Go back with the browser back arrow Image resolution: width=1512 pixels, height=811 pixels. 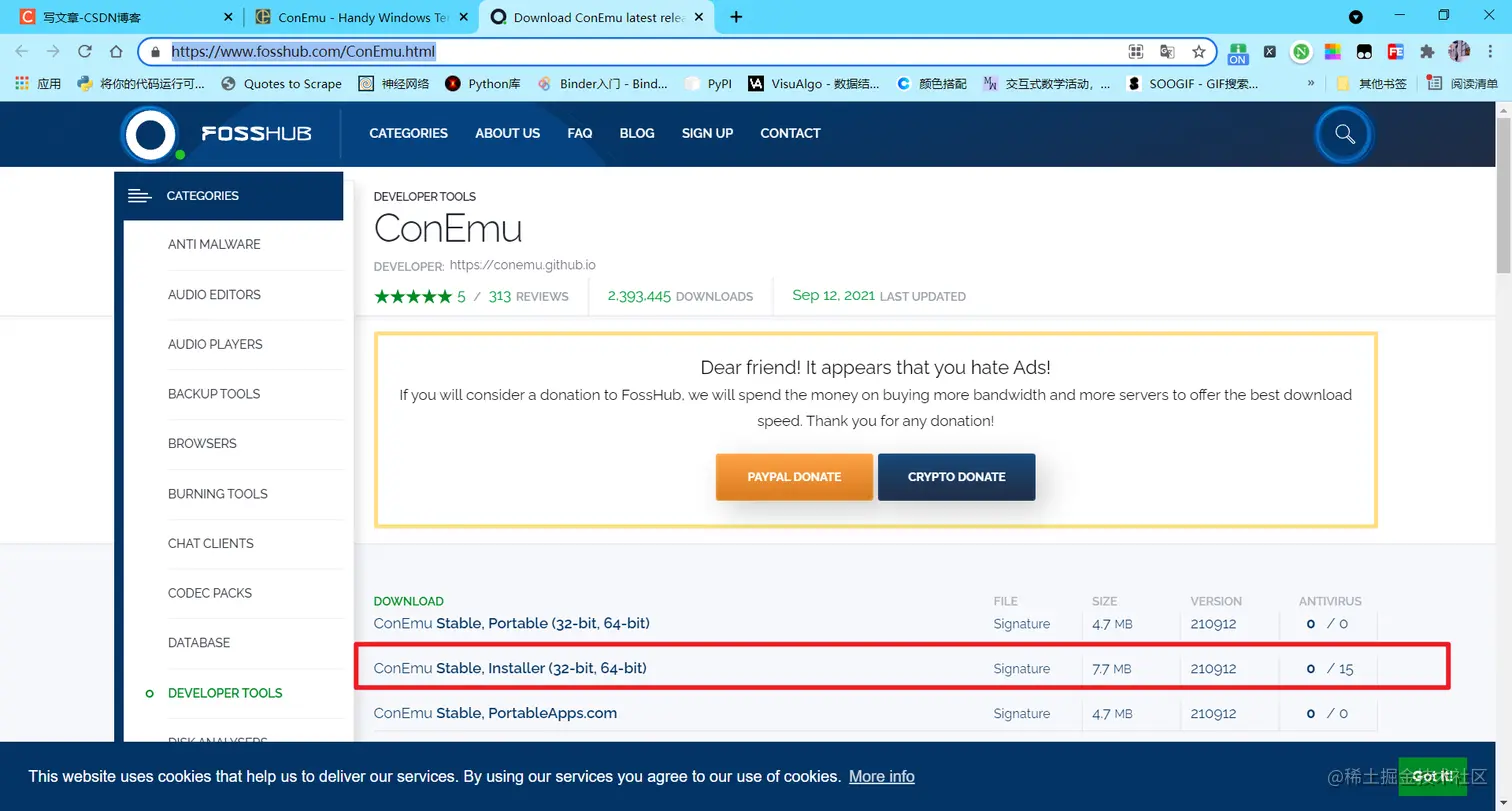(22, 52)
